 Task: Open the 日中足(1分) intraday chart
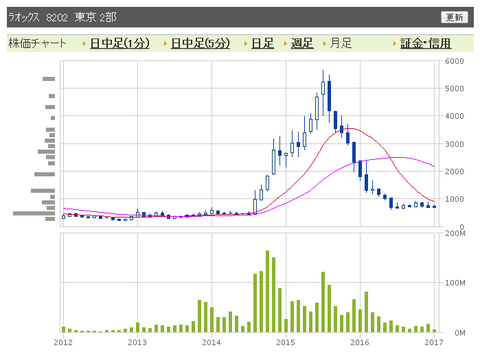[119, 43]
